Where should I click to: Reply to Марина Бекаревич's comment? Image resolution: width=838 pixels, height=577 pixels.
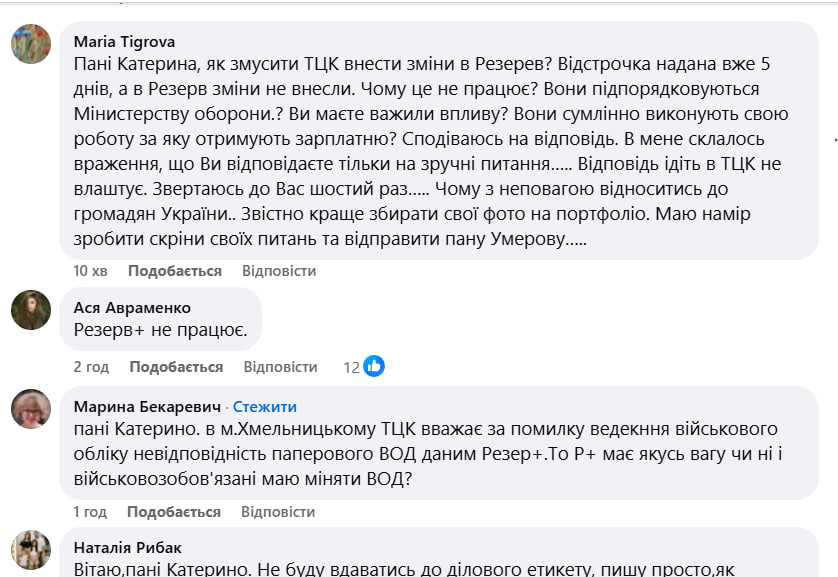[278, 512]
